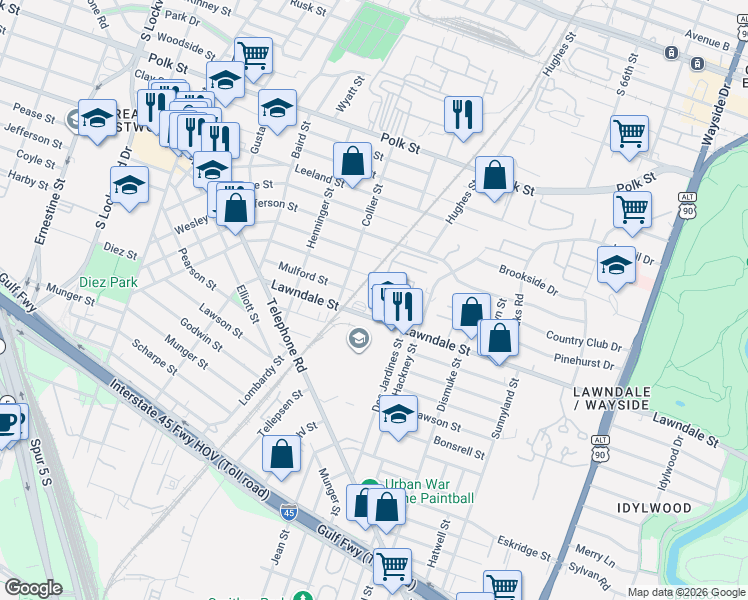Image resolution: width=748 pixels, height=600 pixels.
Task: Select the Urban War Paintball place label
Action: [x=429, y=491]
